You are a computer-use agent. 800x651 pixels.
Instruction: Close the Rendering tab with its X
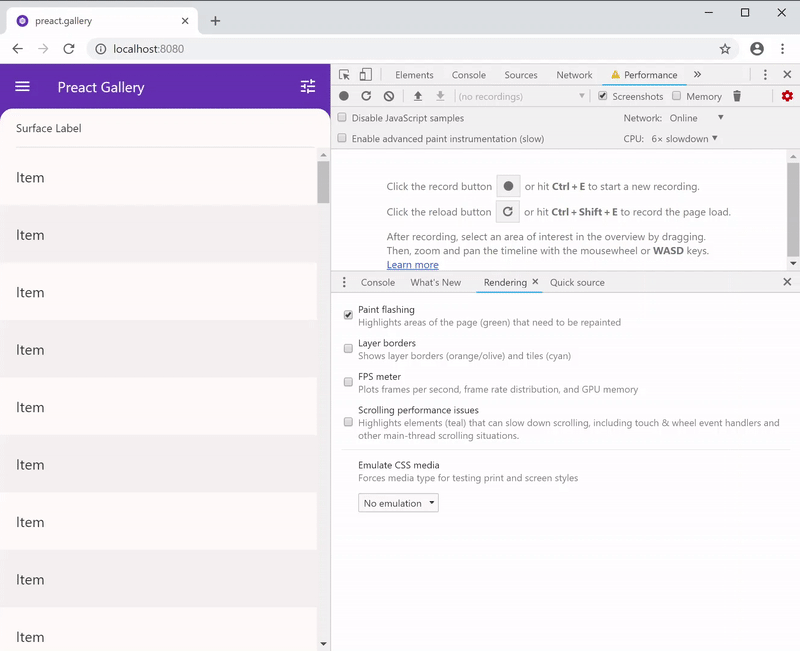pos(535,282)
